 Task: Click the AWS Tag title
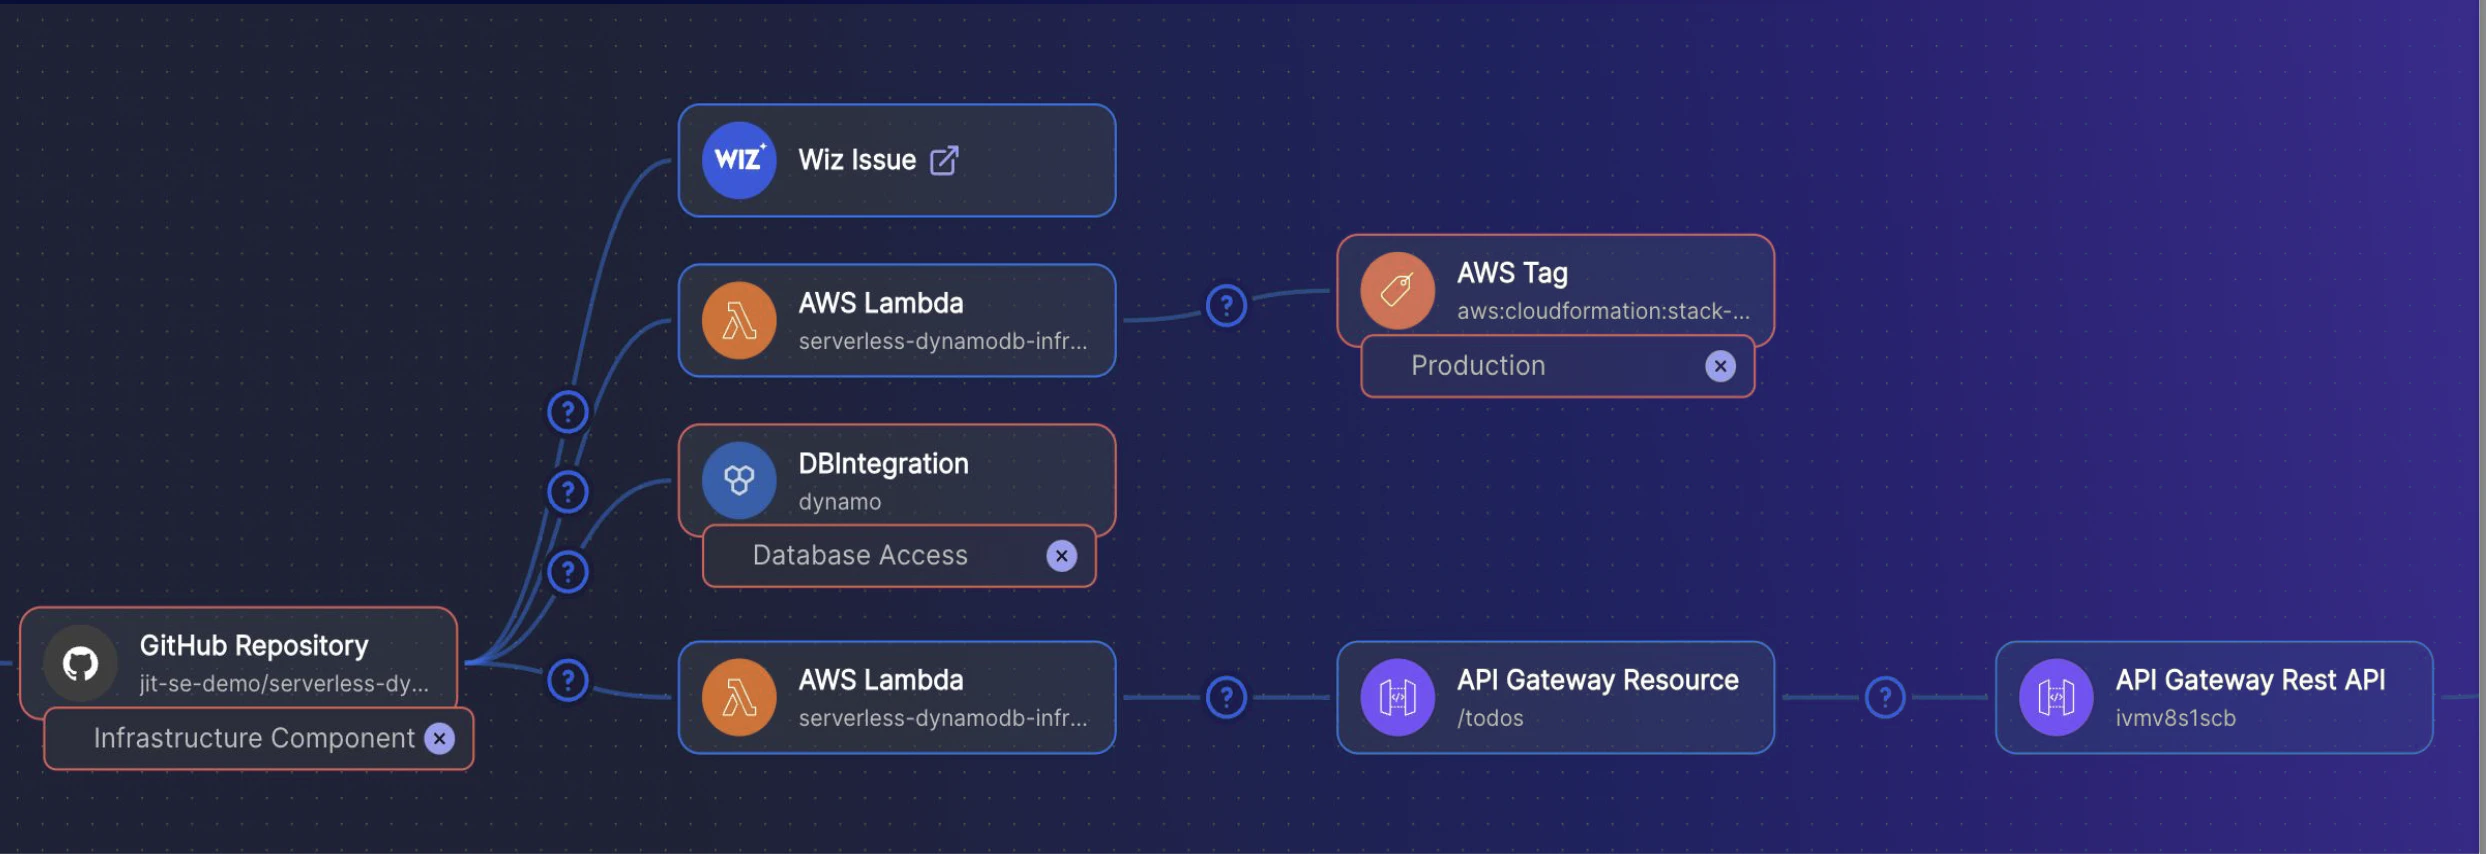coord(1512,273)
